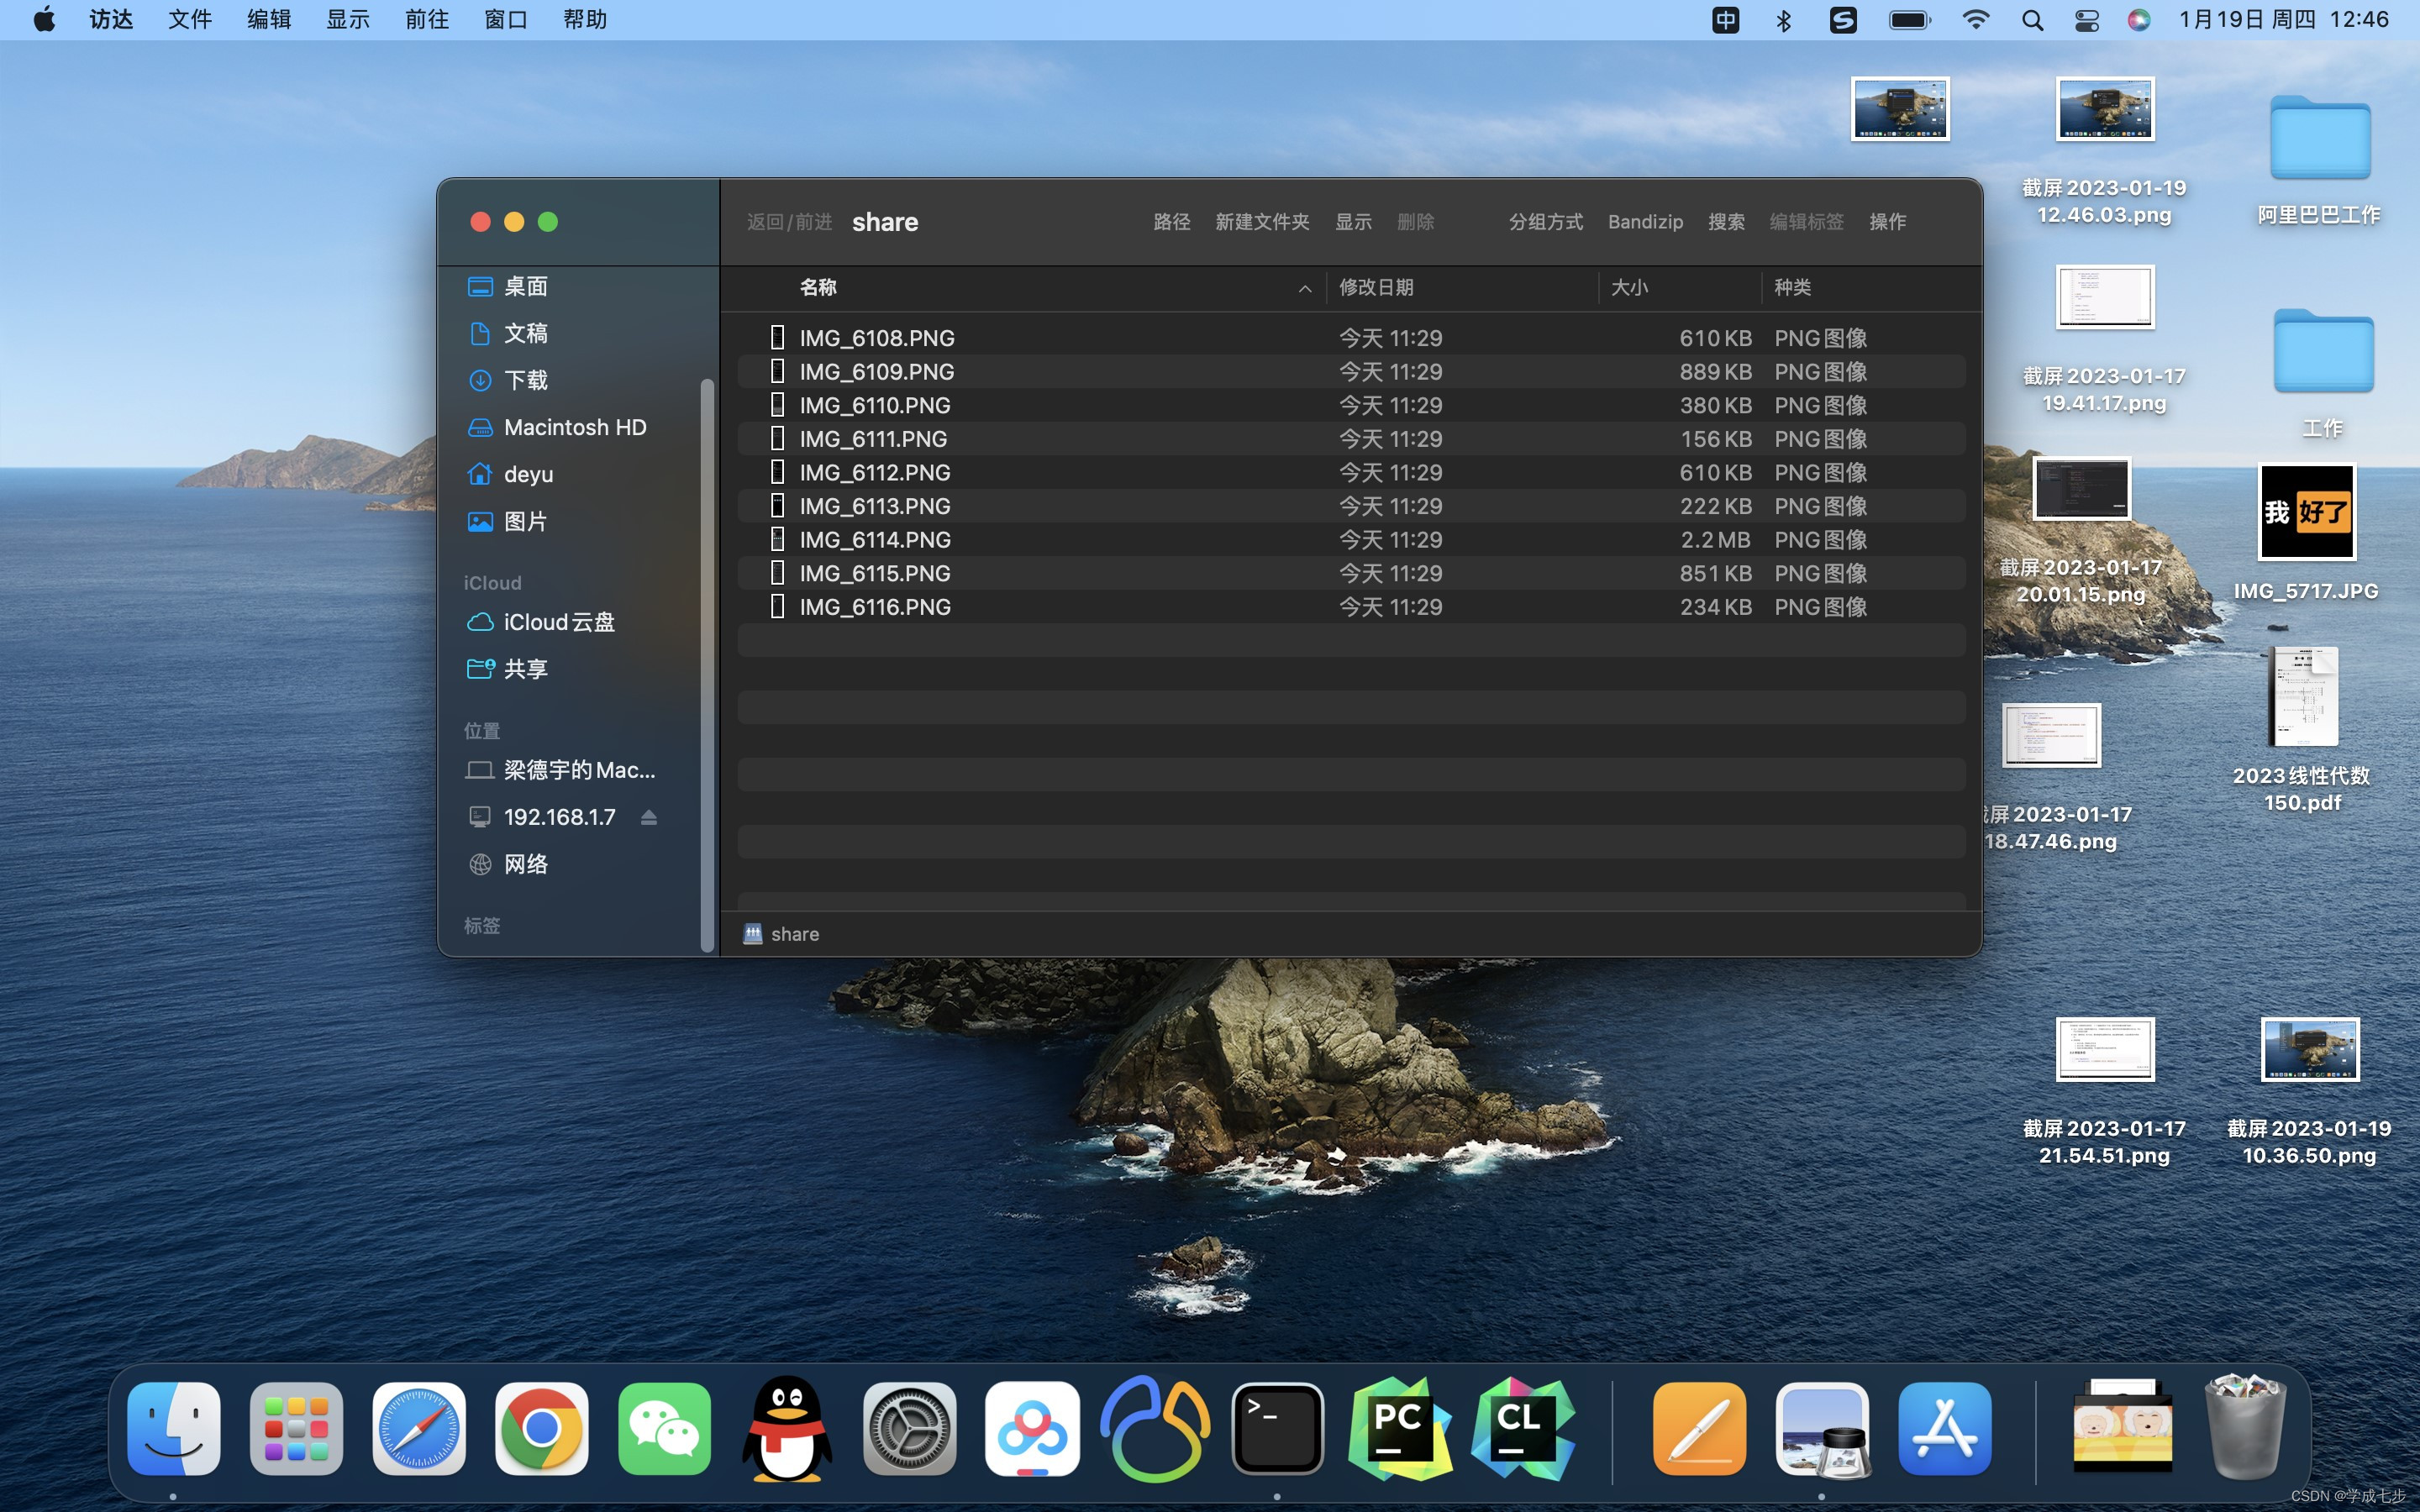Open the 分组方式 grouping dropdown
This screenshot has height=1512, width=2420.
point(1545,222)
